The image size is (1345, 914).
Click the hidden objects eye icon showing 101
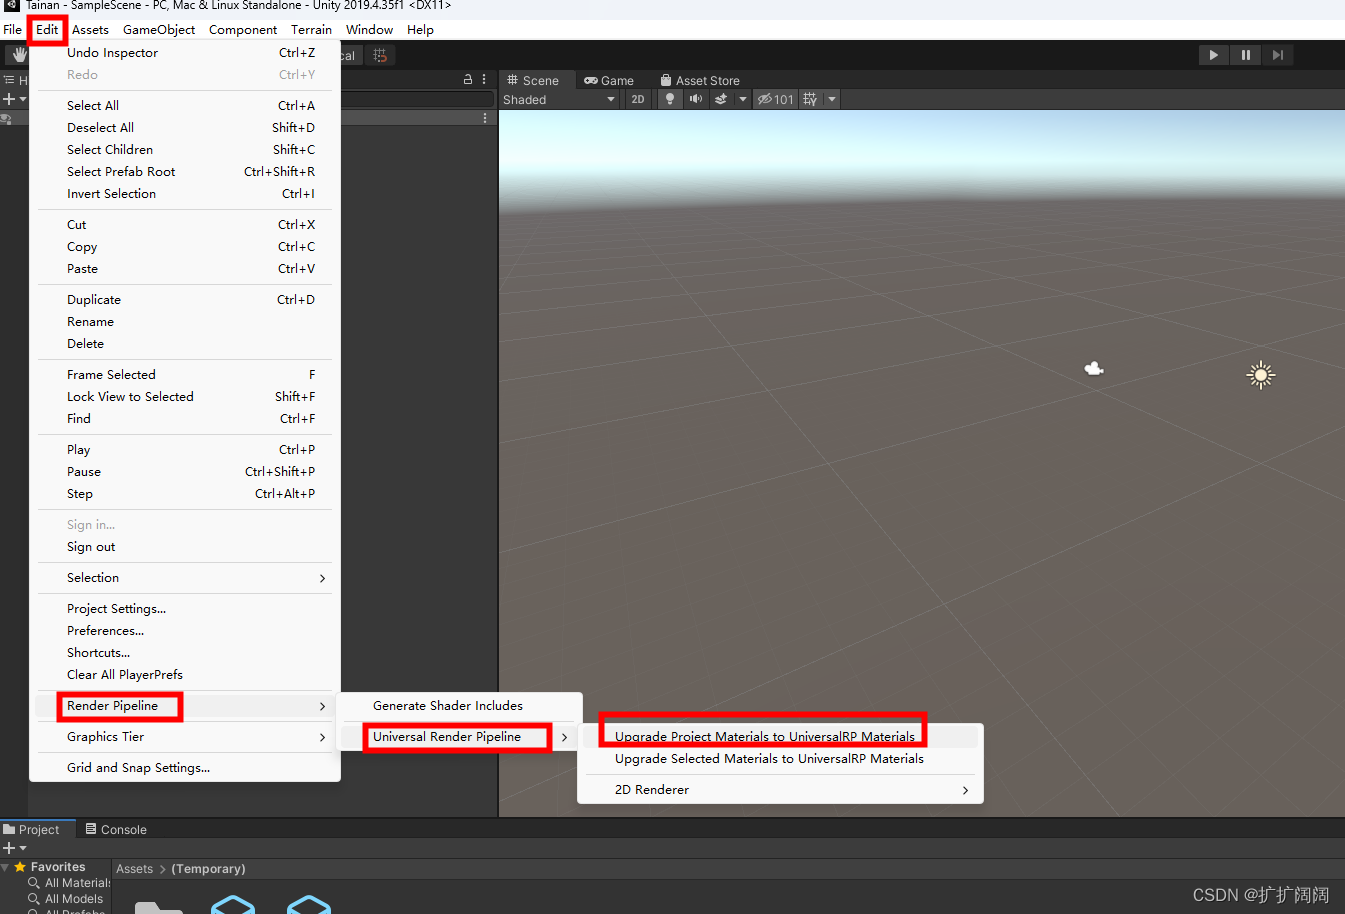[x=775, y=99]
